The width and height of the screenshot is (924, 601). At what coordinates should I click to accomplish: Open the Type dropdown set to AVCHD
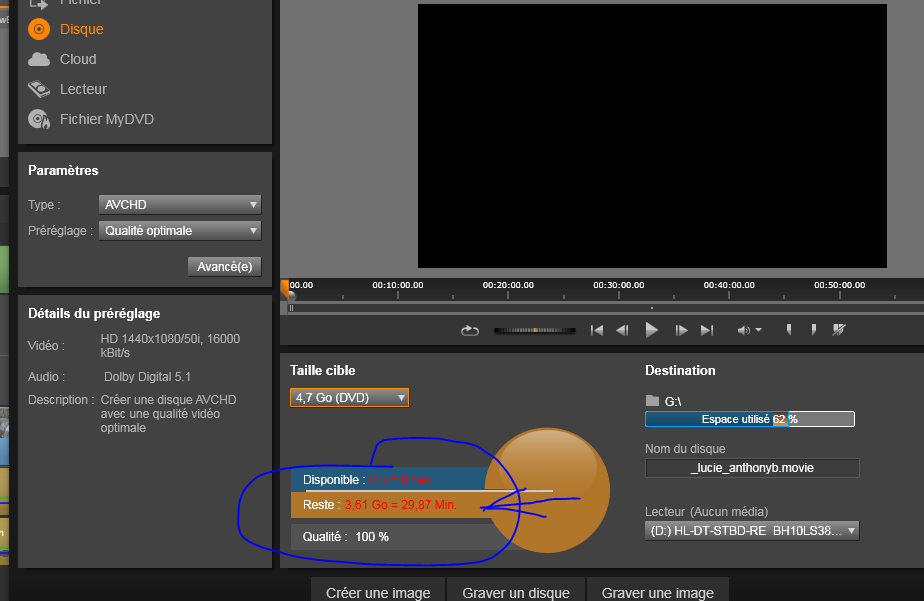[180, 204]
